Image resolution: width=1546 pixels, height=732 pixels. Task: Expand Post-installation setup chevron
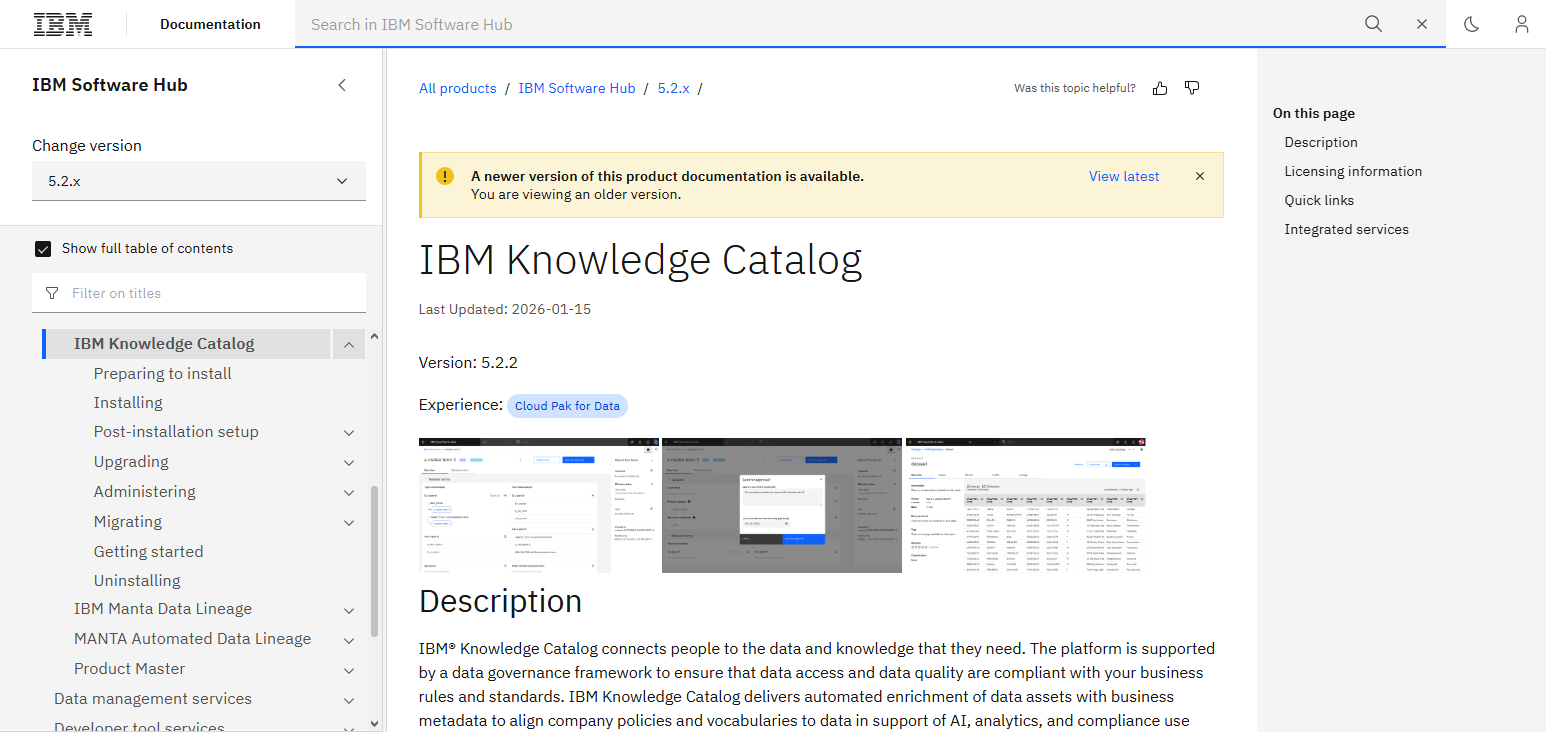pyautogui.click(x=349, y=432)
